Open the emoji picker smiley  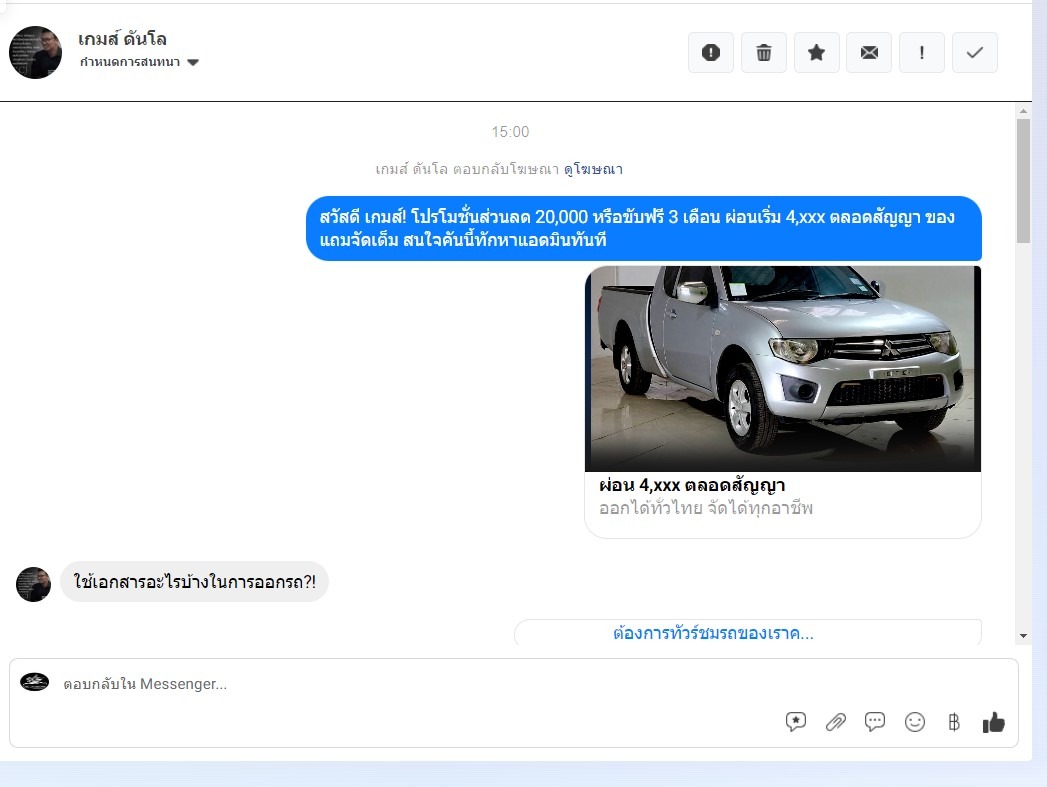(x=915, y=722)
